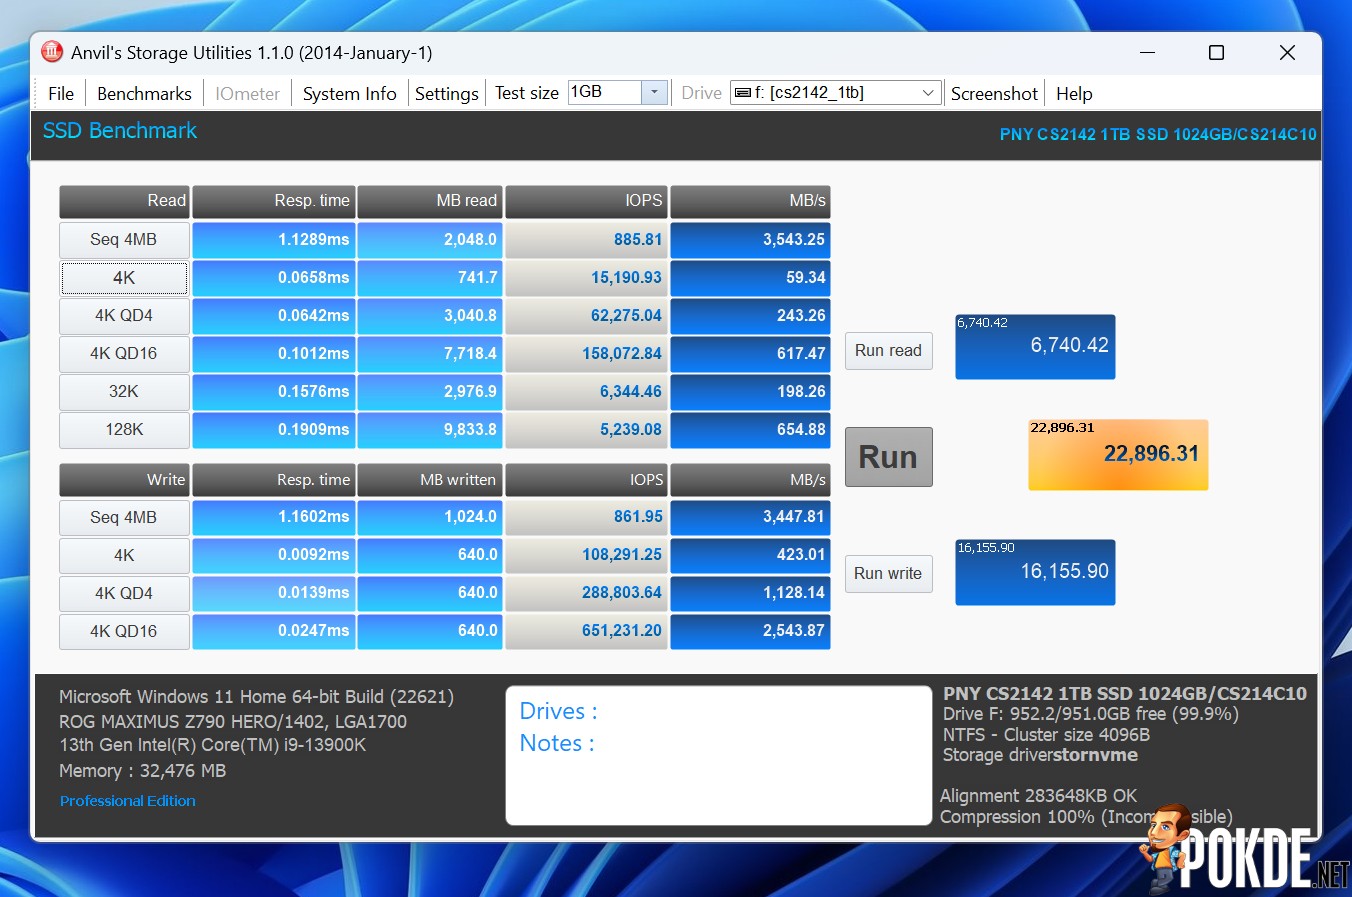Viewport: 1352px width, 897px height.
Task: Minimize the Anvil's Storage Utilities window
Action: point(1147,53)
